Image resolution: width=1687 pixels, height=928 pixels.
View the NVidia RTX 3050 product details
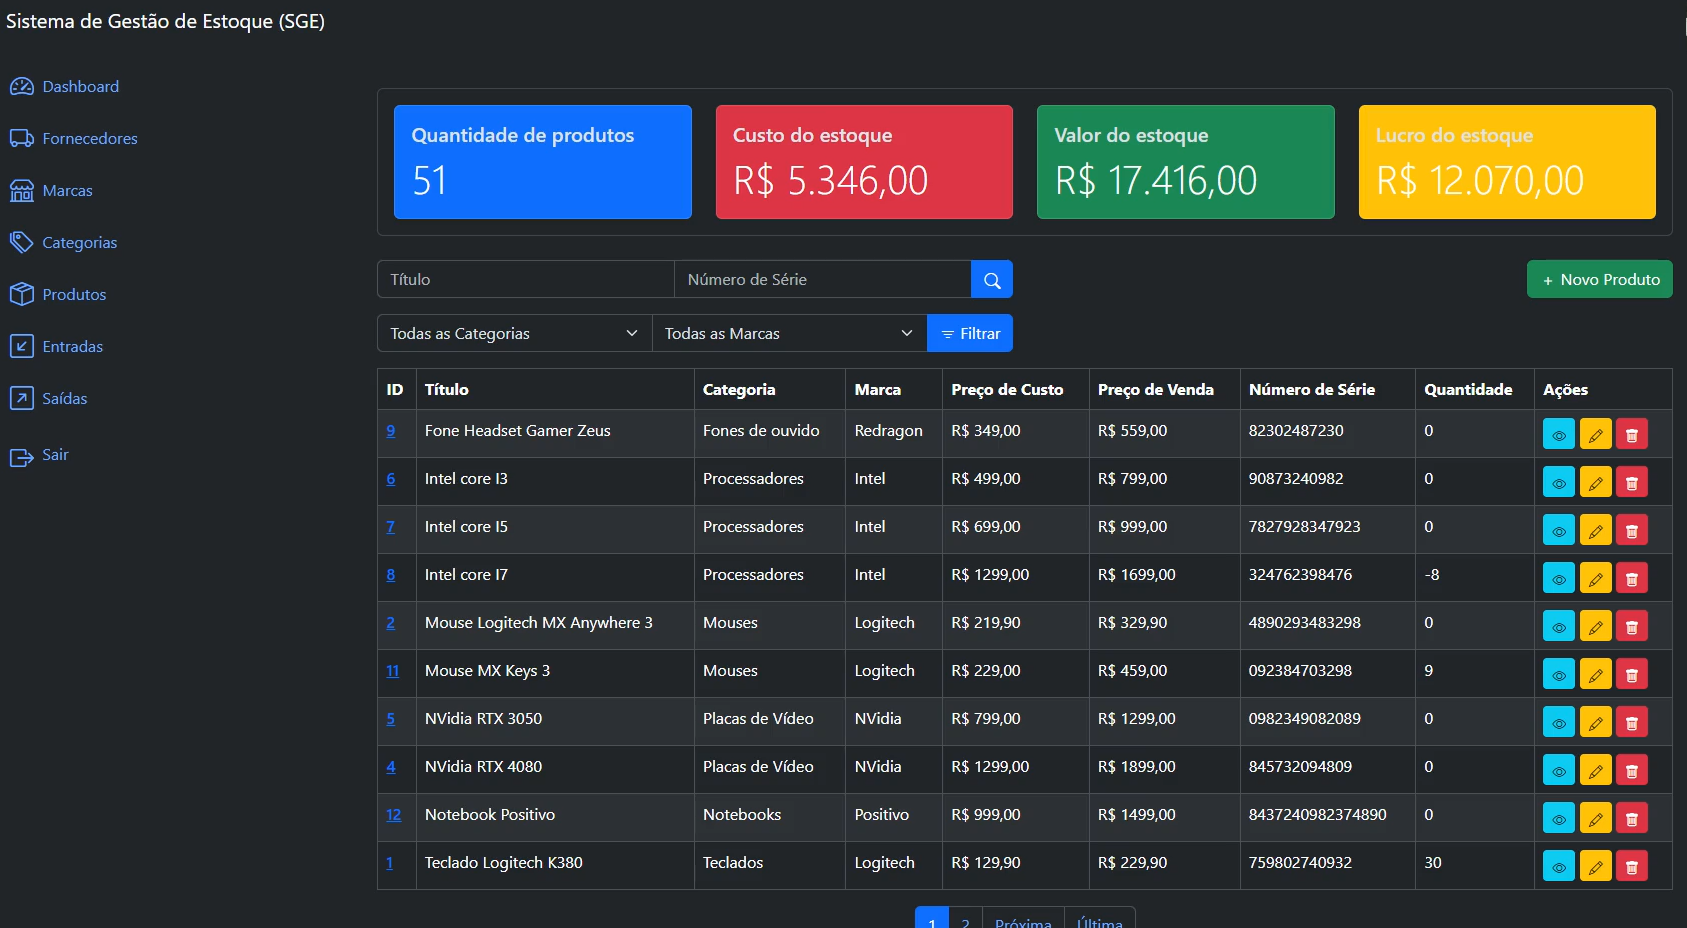click(1558, 723)
